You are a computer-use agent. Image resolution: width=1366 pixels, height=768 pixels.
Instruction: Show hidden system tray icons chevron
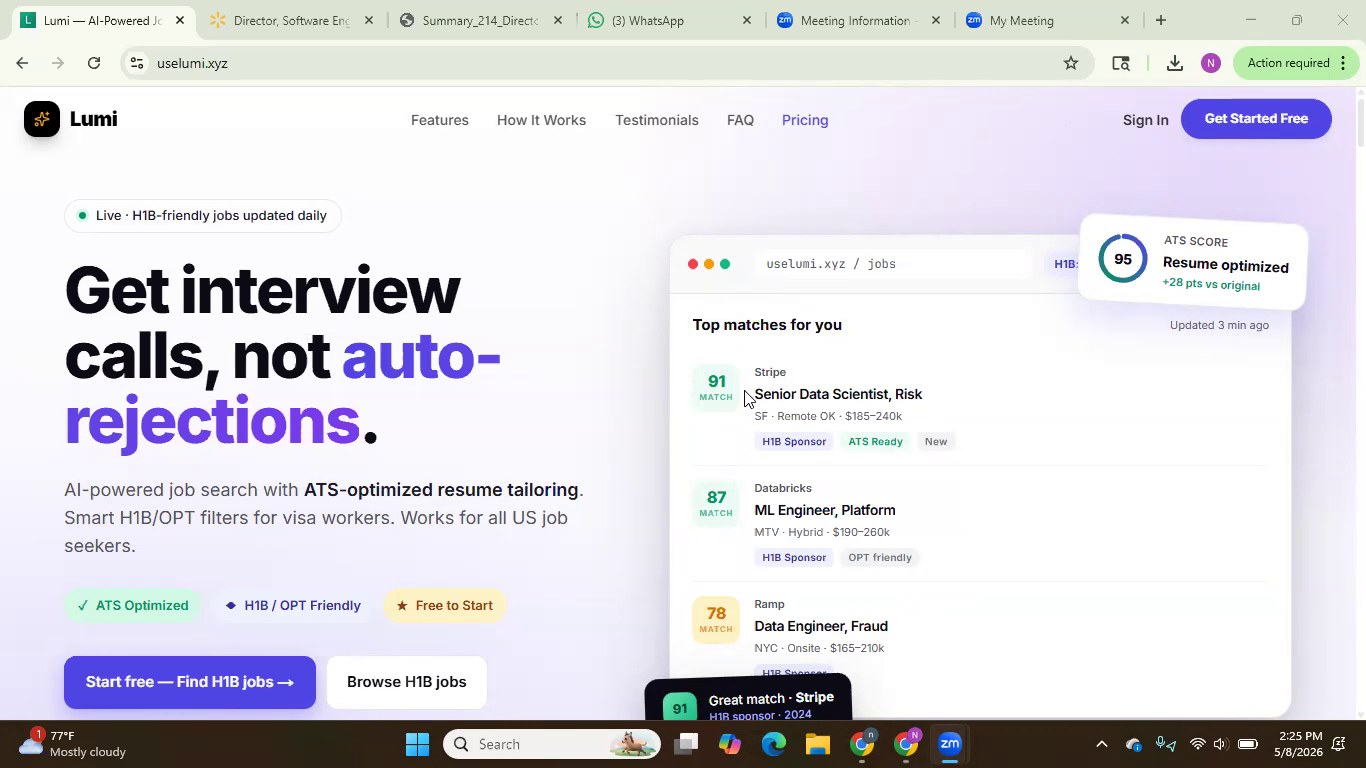tap(1102, 744)
